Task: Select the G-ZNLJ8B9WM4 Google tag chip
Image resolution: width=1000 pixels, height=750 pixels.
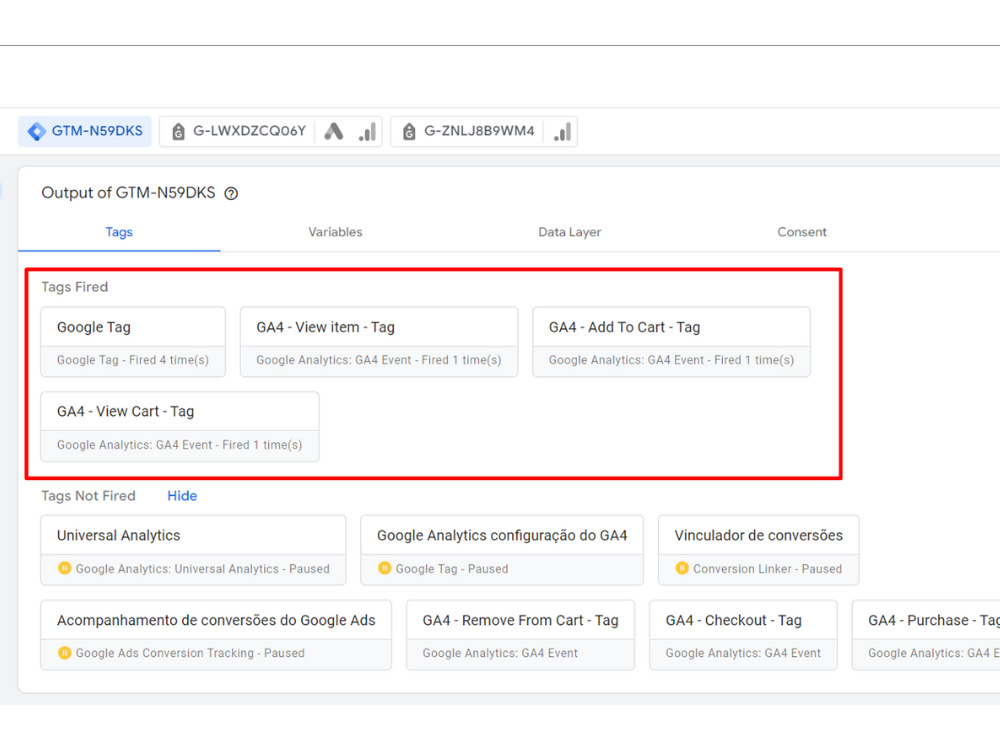Action: point(484,131)
